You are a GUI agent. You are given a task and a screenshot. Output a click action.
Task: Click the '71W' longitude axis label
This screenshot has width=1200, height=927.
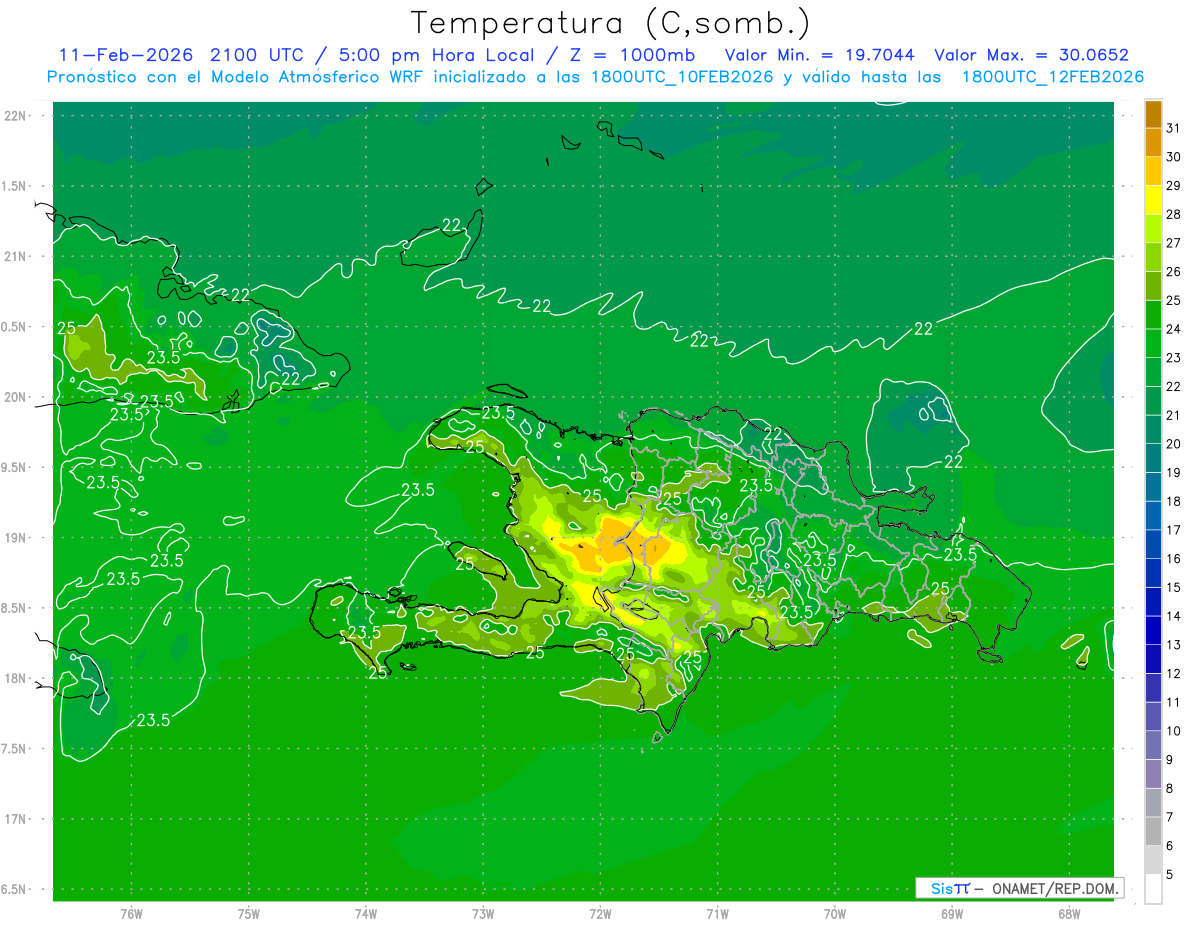(717, 913)
